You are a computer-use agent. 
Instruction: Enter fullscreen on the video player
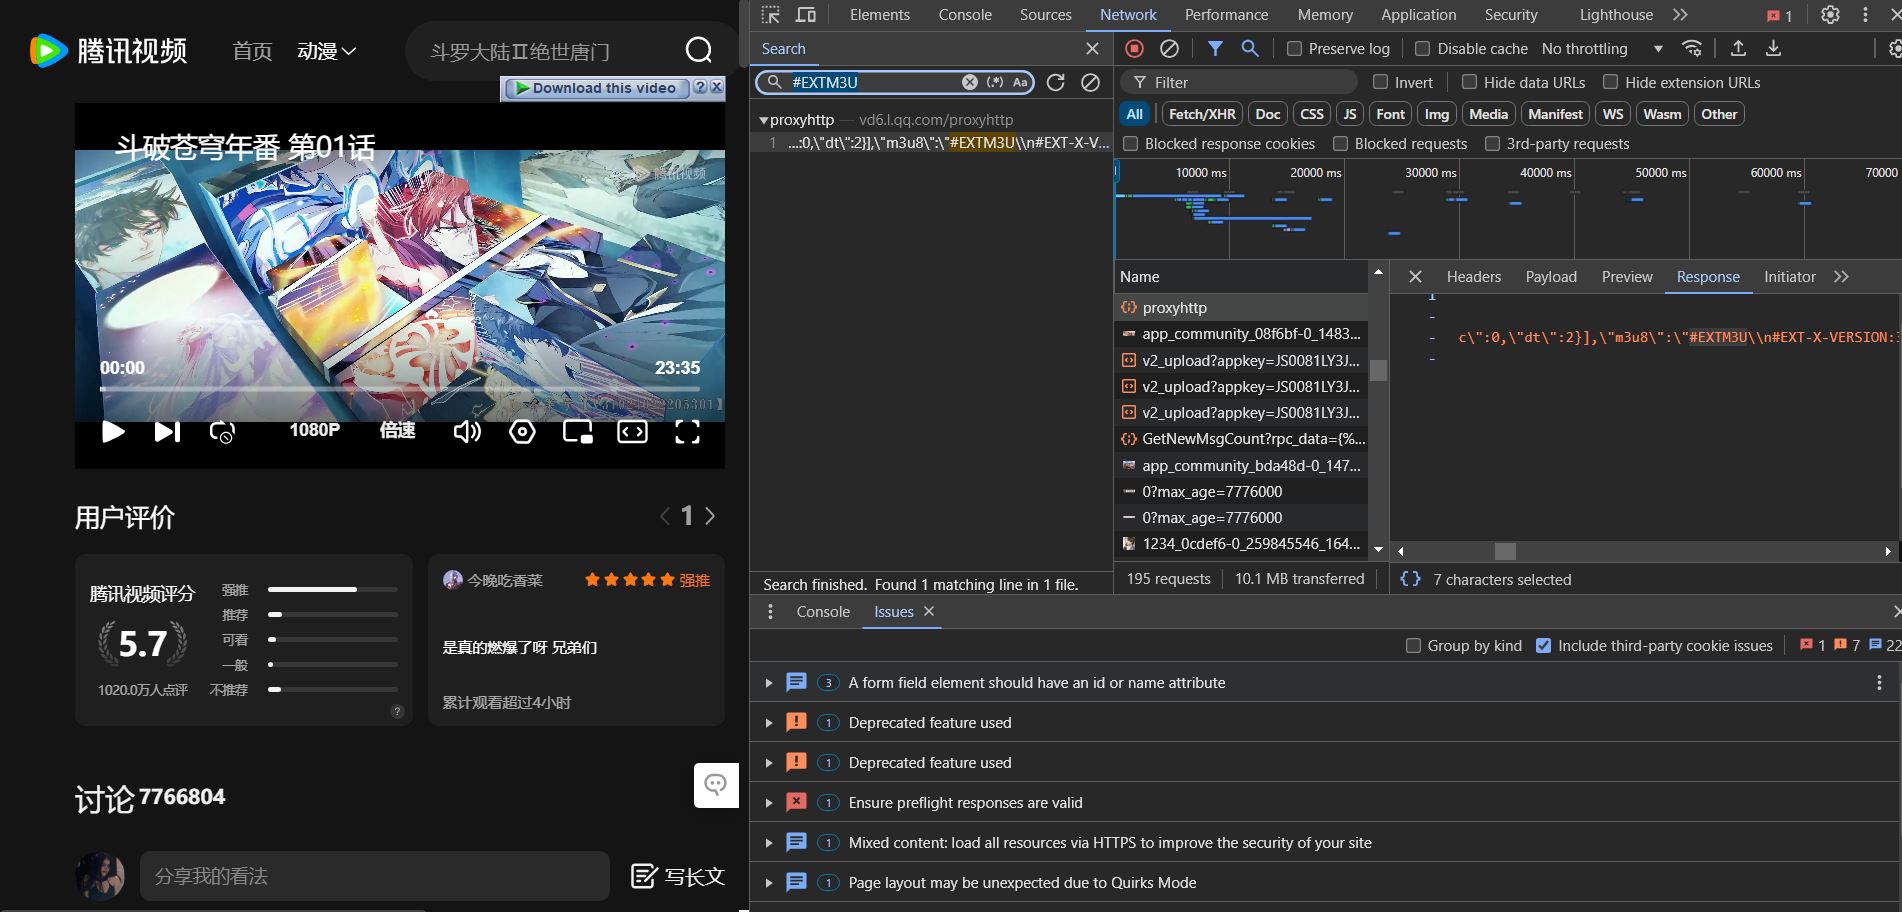[x=687, y=431]
